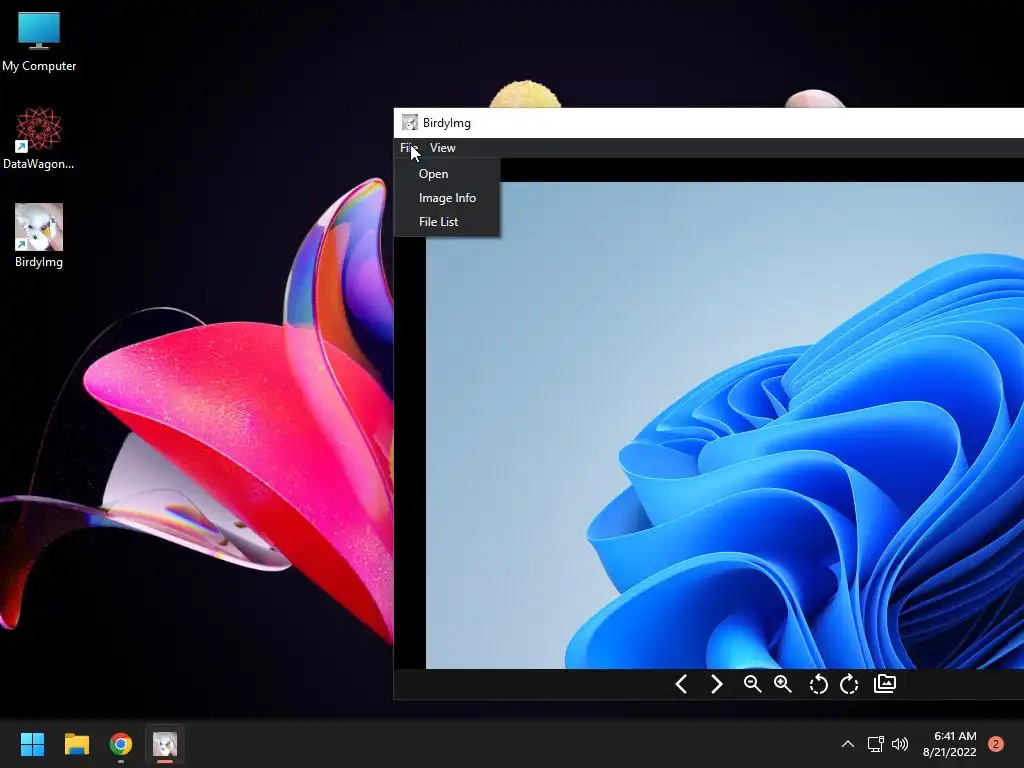
Task: Open notification badge showing 2
Action: [996, 744]
